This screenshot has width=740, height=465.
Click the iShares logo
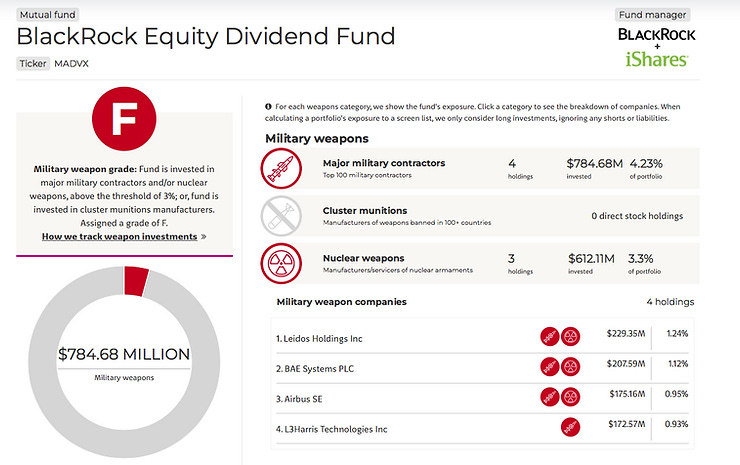(x=656, y=59)
